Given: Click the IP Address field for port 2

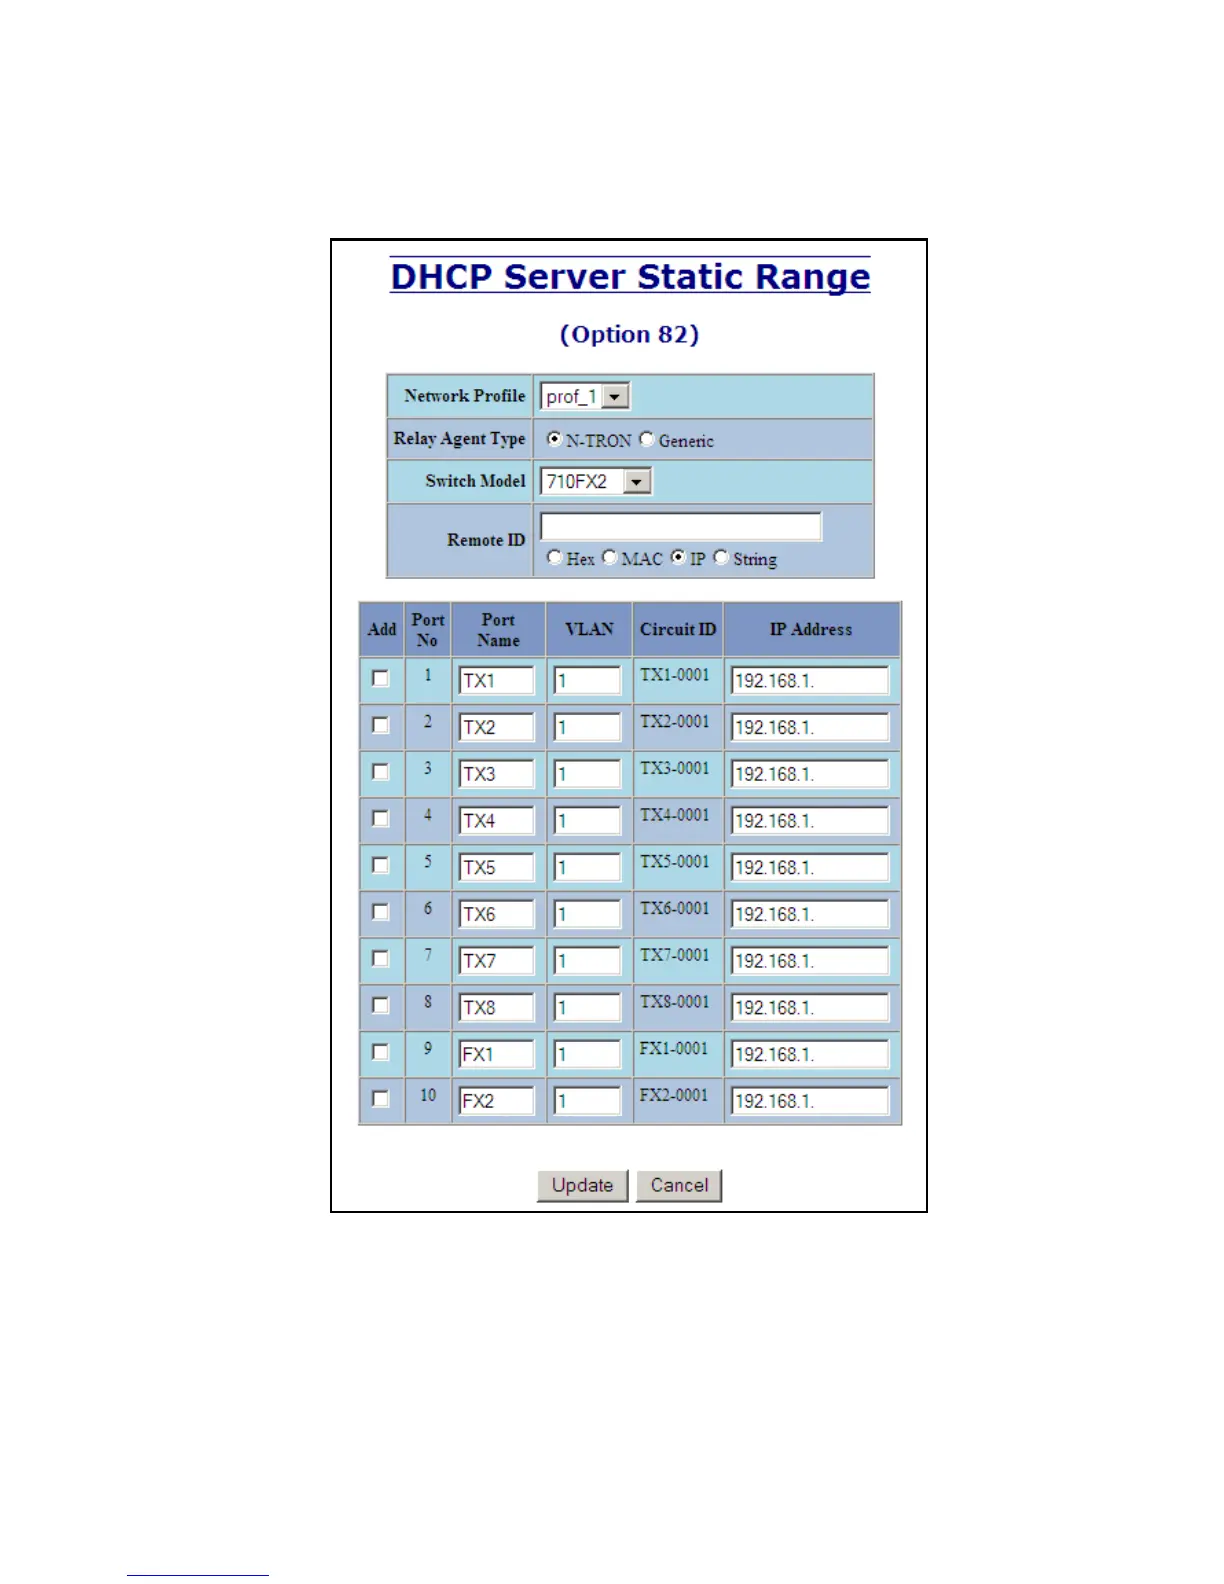Looking at the screenshot, I should 810,727.
